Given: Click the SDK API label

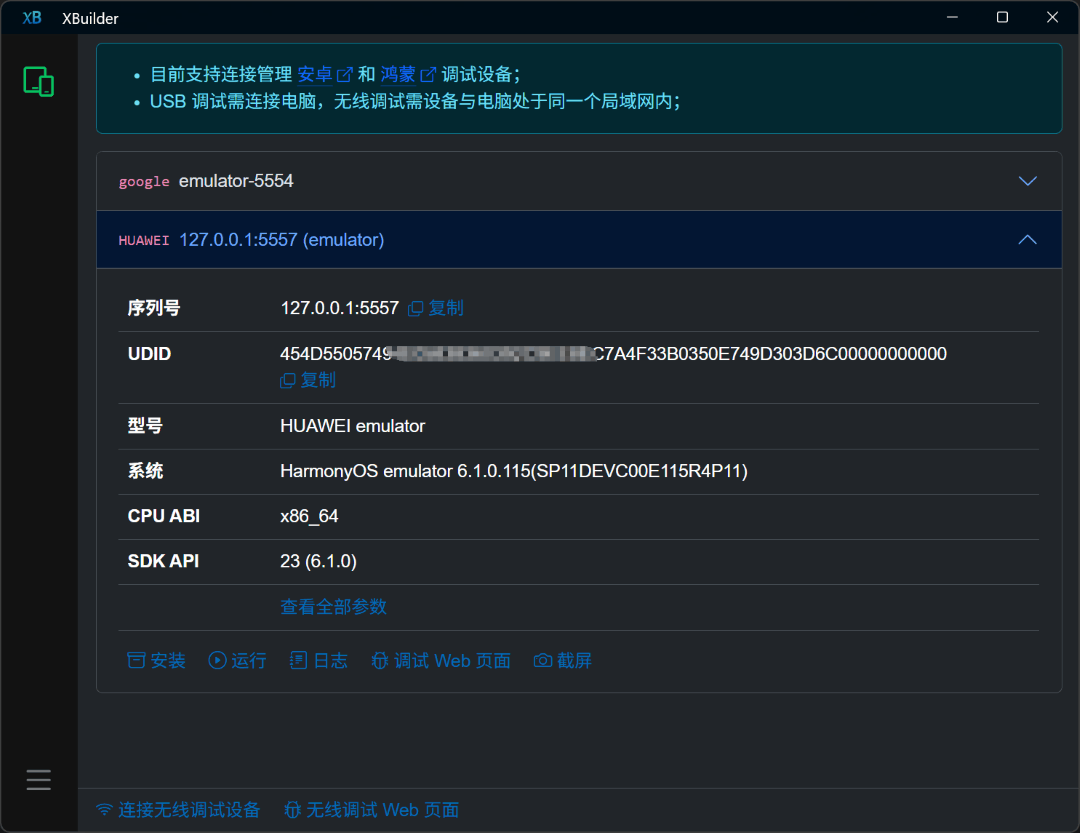Looking at the screenshot, I should [x=163, y=562].
